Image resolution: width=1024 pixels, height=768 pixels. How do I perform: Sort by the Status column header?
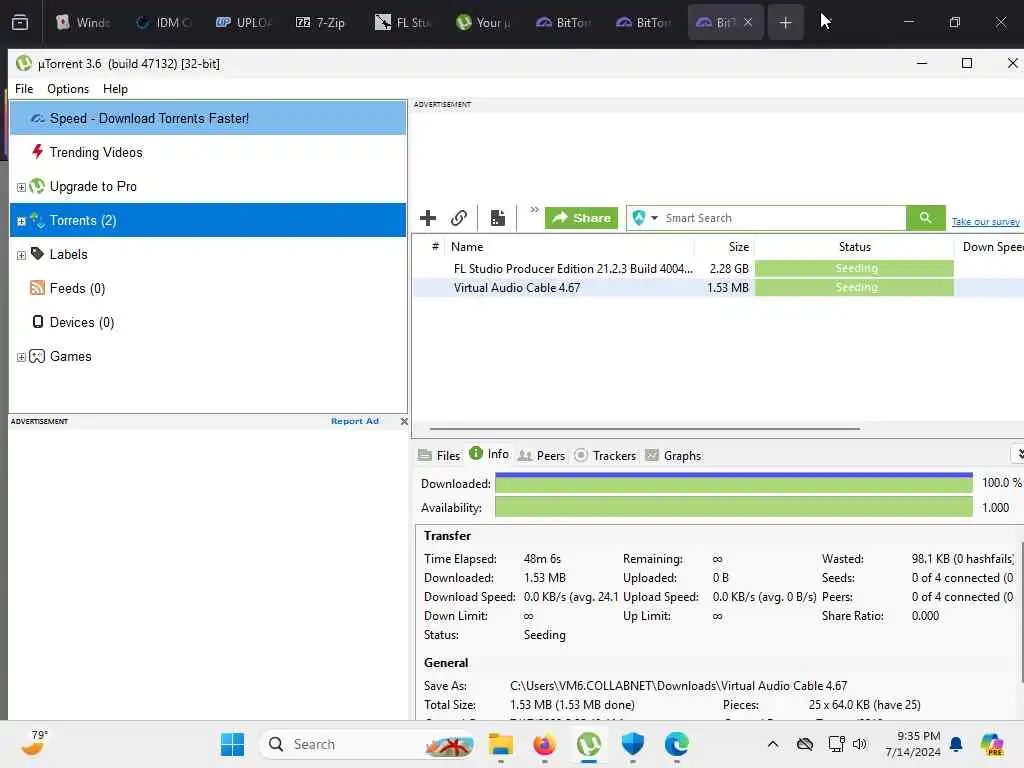coord(854,247)
